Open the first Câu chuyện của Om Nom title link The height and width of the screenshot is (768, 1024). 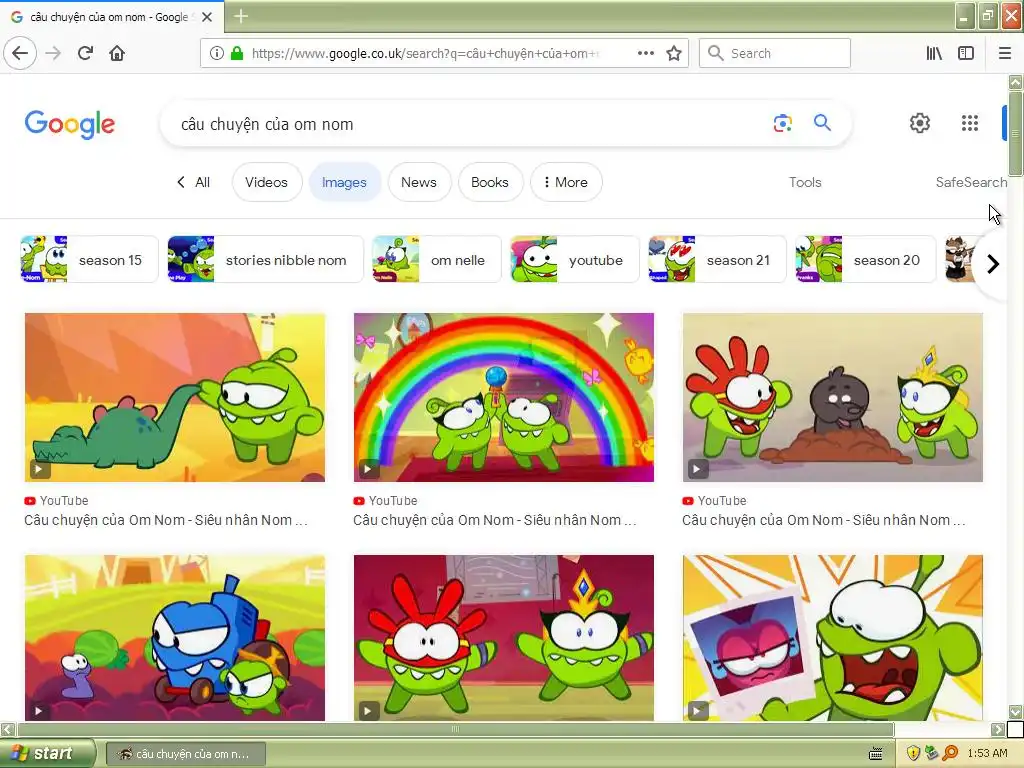(x=166, y=520)
